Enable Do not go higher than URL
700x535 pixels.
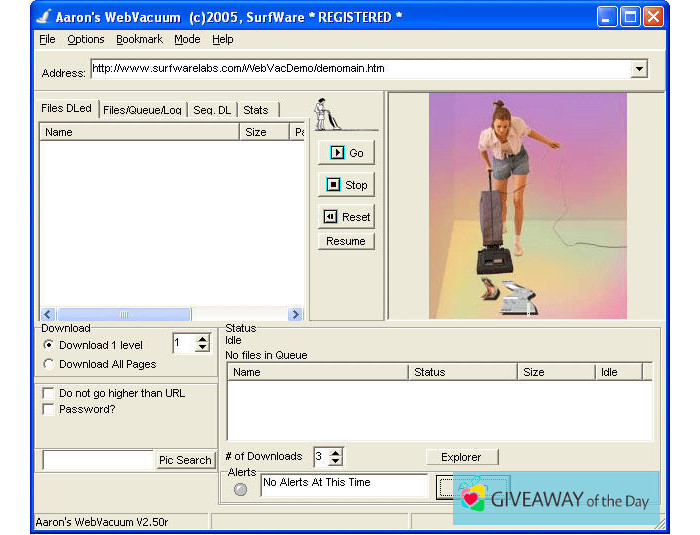[x=49, y=394]
